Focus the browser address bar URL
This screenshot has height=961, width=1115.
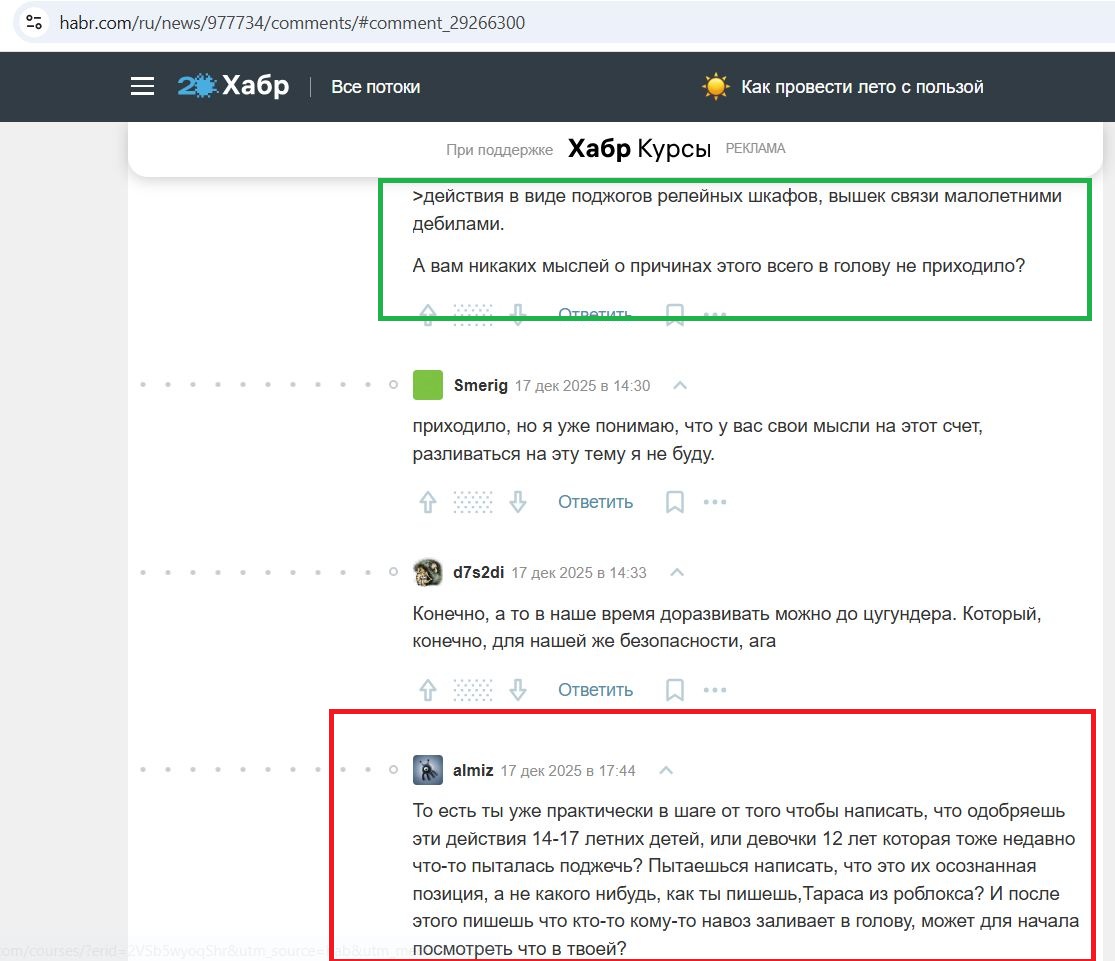coord(292,23)
